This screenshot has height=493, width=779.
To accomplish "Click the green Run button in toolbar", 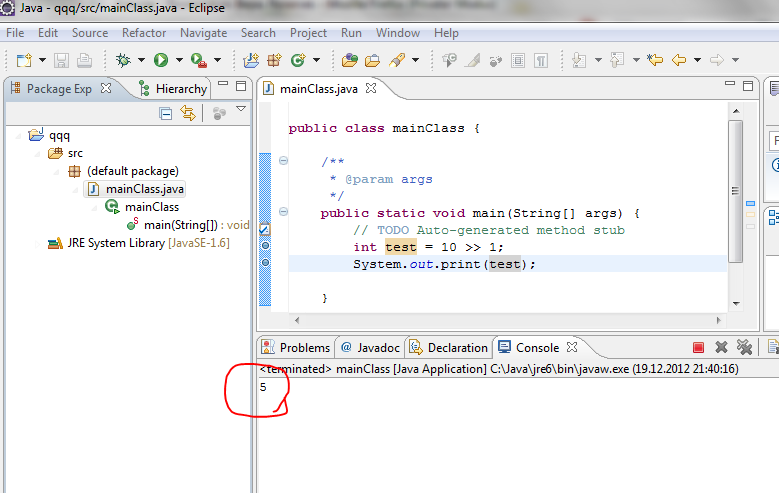I will click(x=161, y=60).
